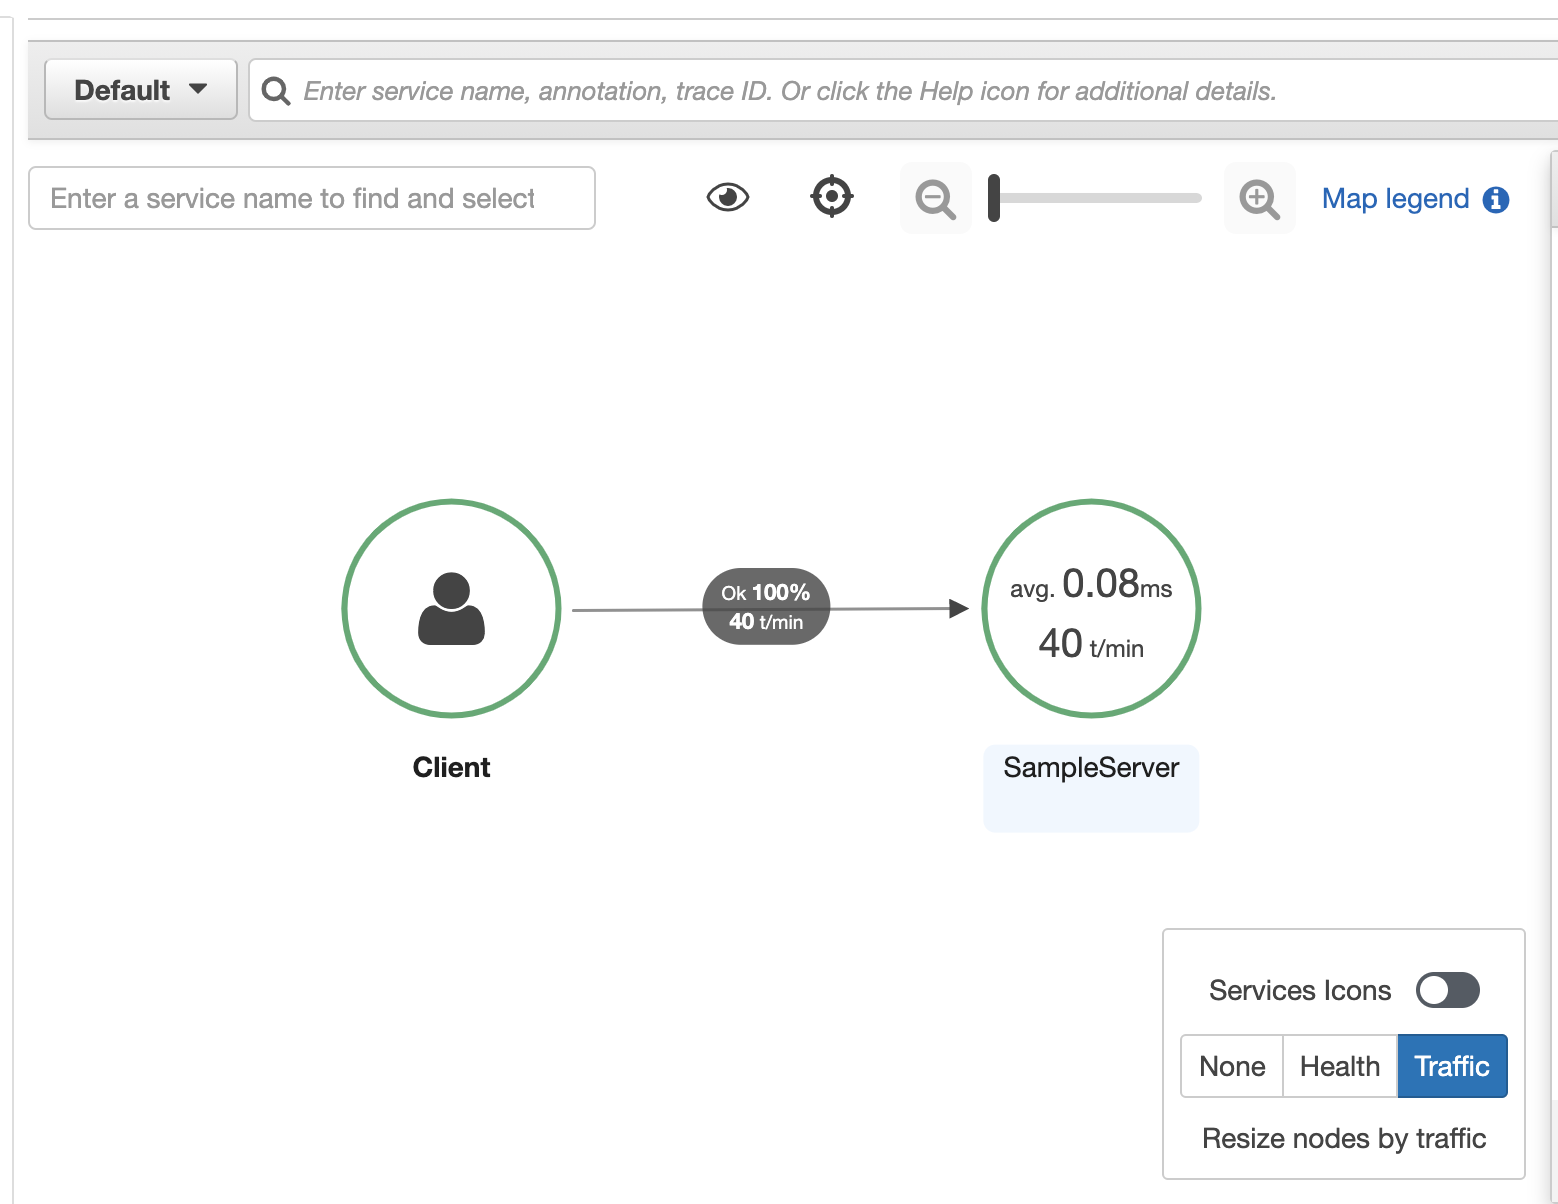Click the service name find and select field
This screenshot has width=1558, height=1204.
pos(312,198)
